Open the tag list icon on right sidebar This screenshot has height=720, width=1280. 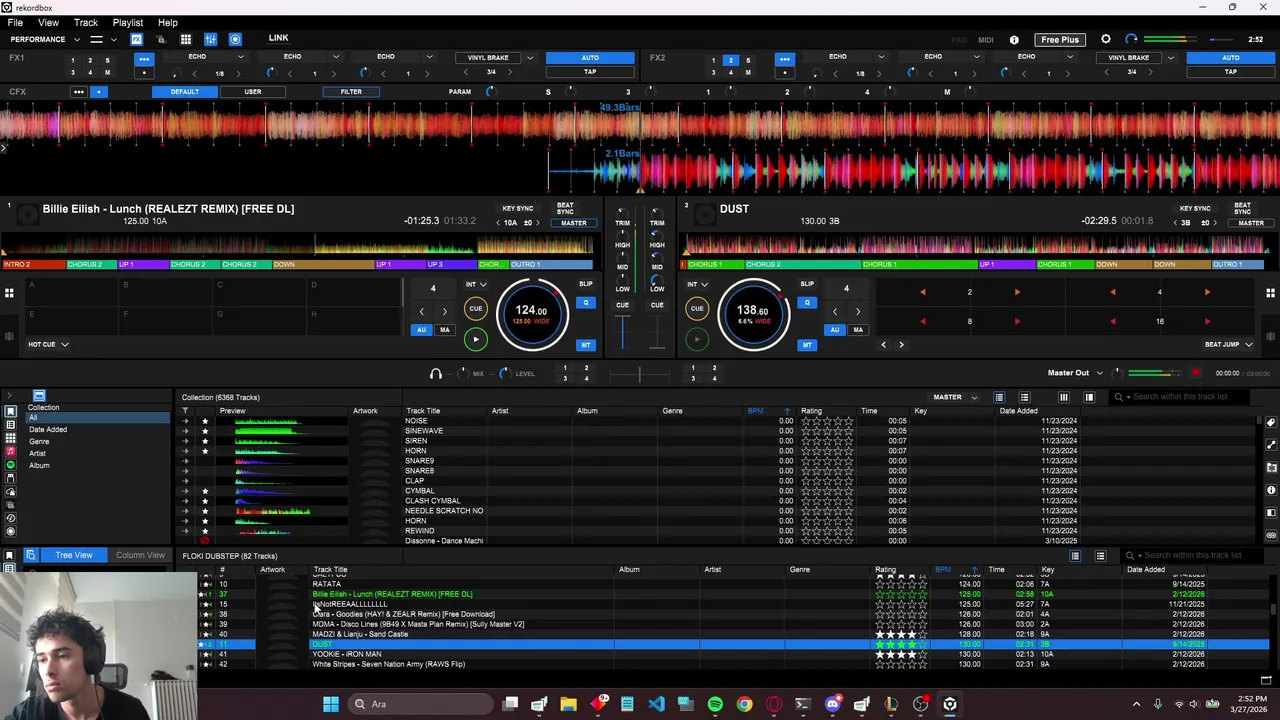pyautogui.click(x=1271, y=423)
